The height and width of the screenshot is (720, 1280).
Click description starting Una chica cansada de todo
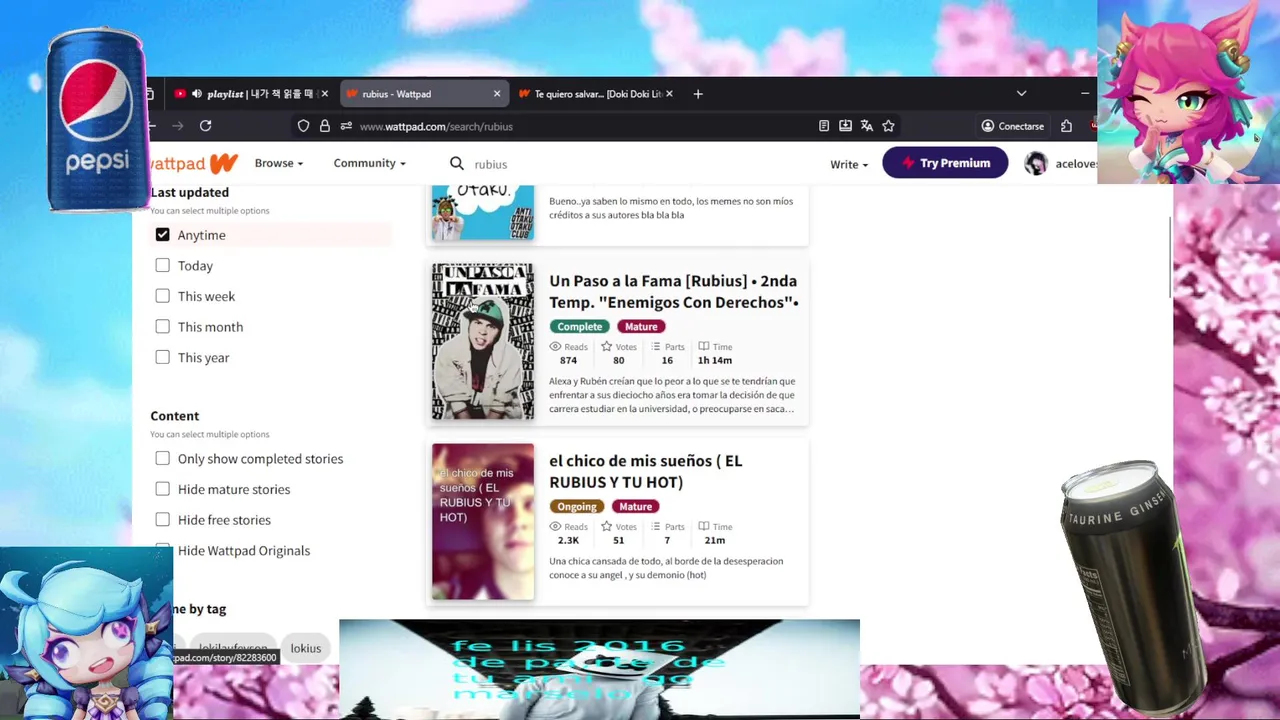click(x=666, y=568)
